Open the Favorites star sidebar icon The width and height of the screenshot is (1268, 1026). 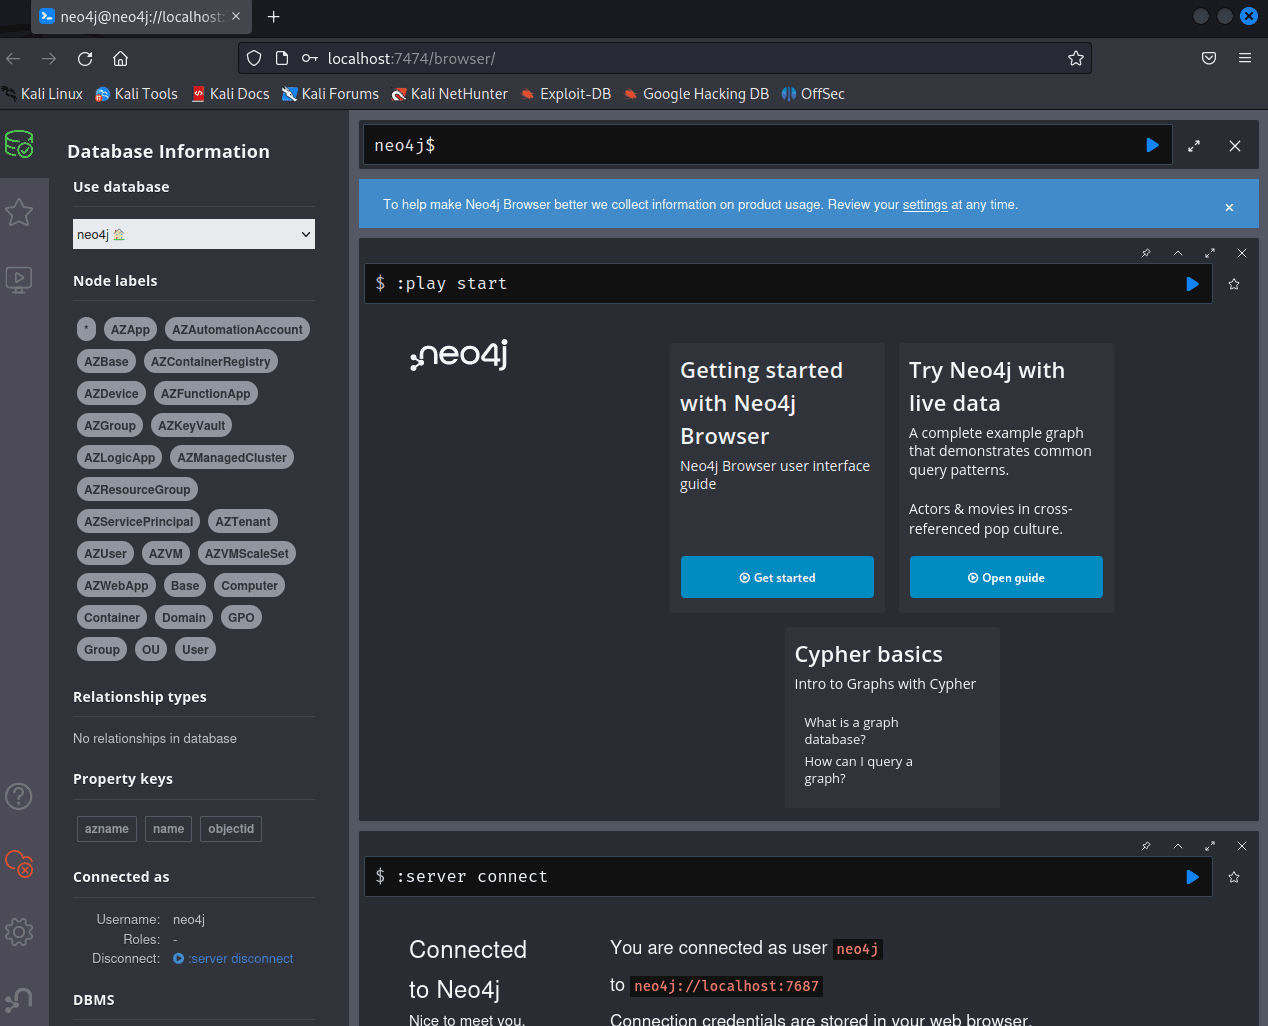pos(19,212)
